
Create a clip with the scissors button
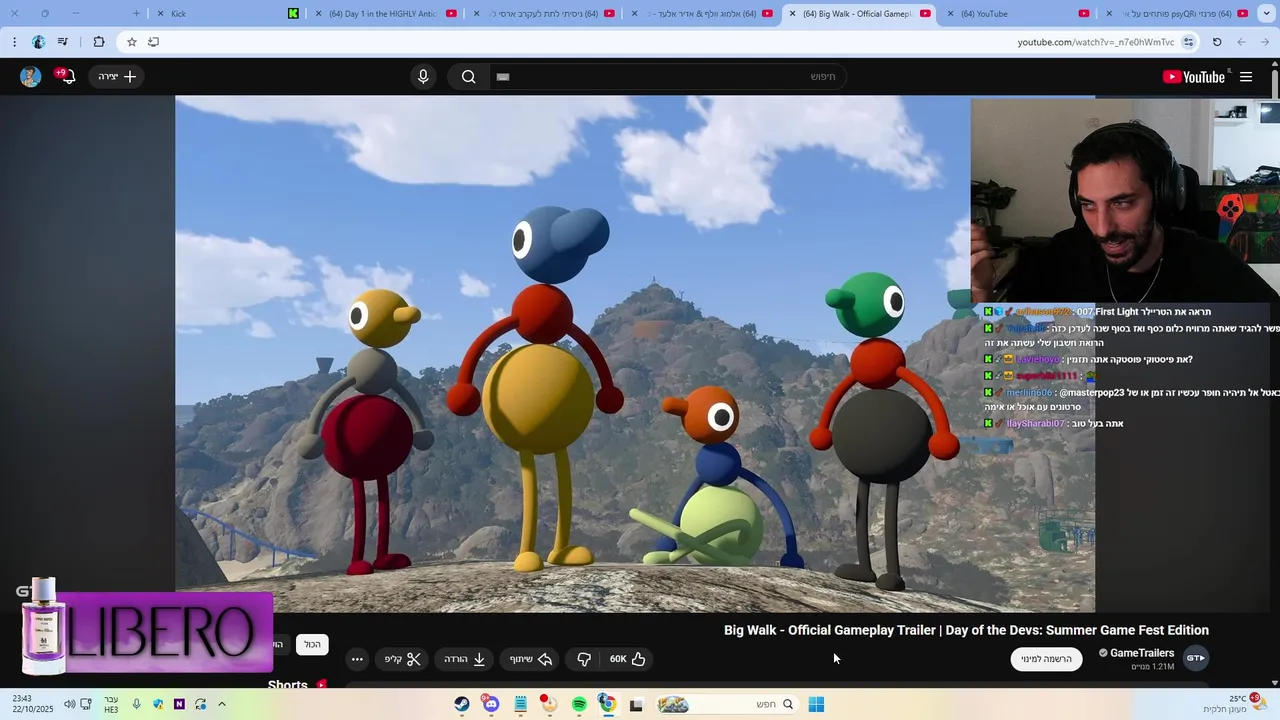click(x=403, y=659)
